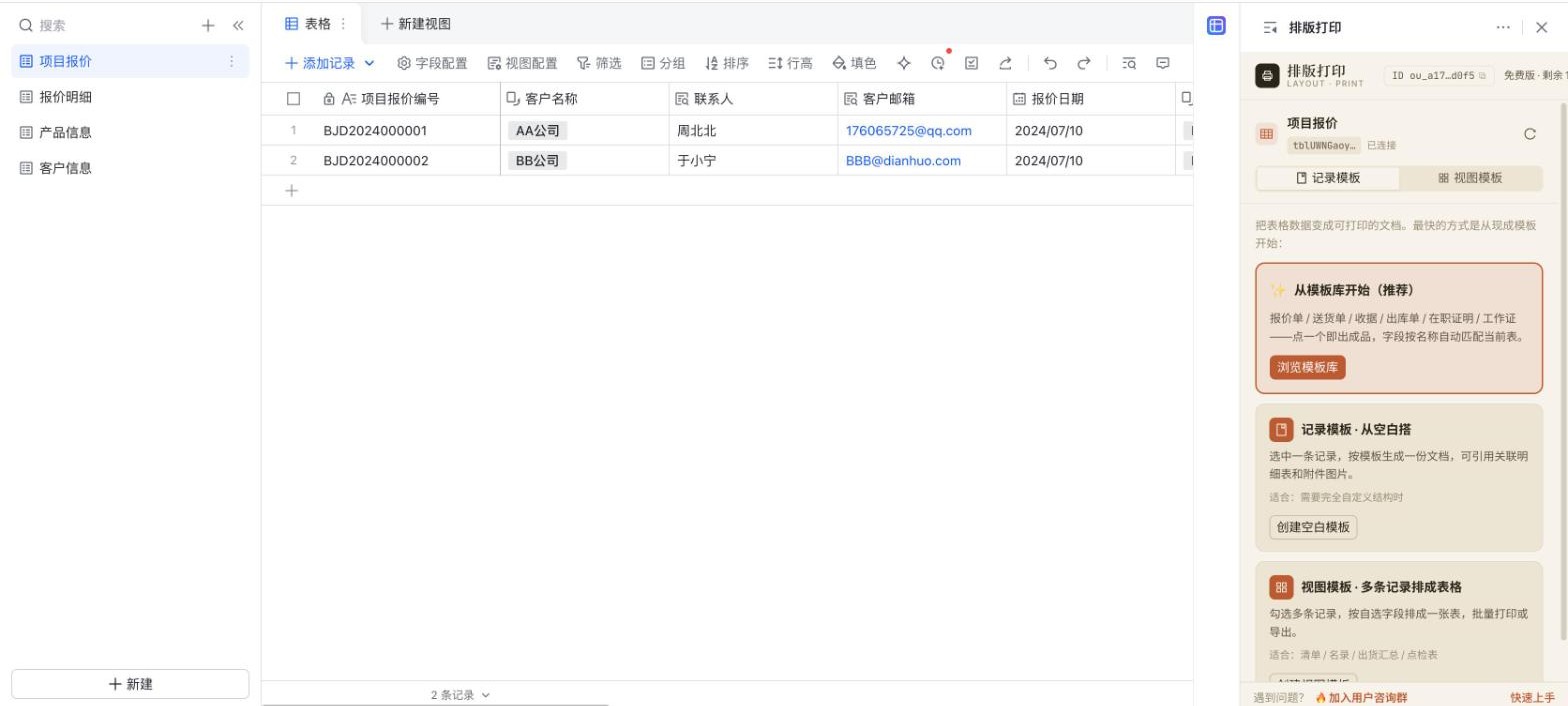
Task: Click the printer logo of 排版打印
Action: click(x=1267, y=76)
